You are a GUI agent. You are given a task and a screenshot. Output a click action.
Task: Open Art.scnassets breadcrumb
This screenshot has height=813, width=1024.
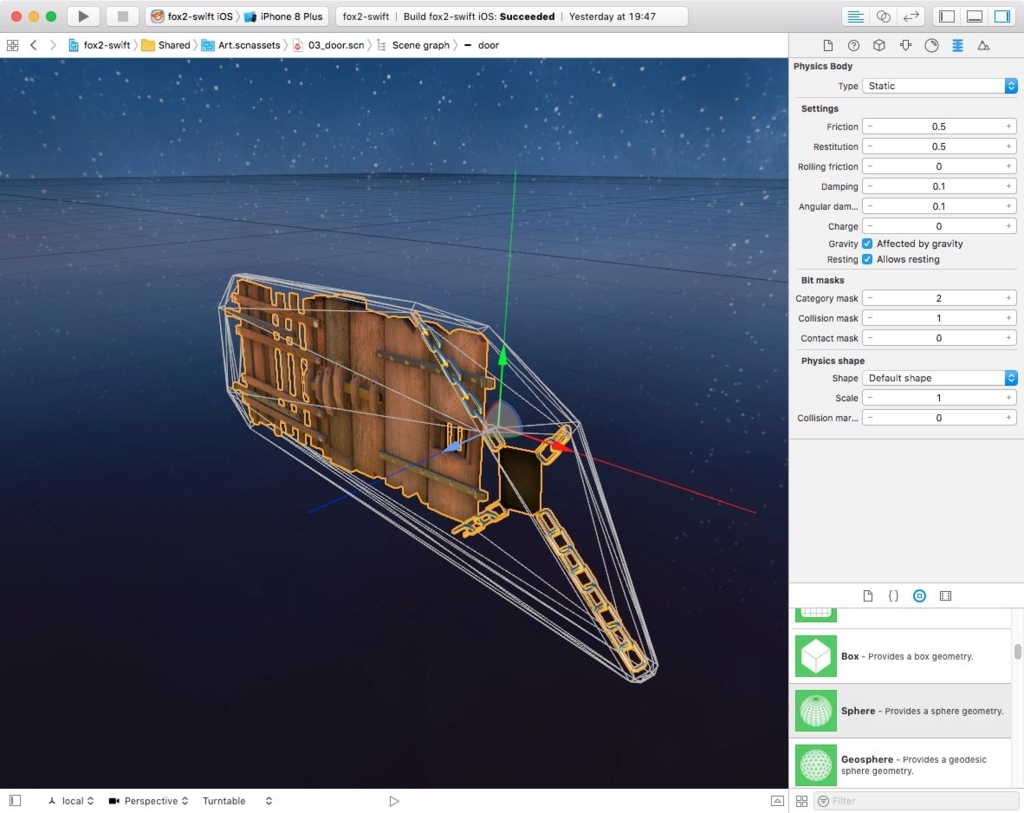(x=241, y=45)
